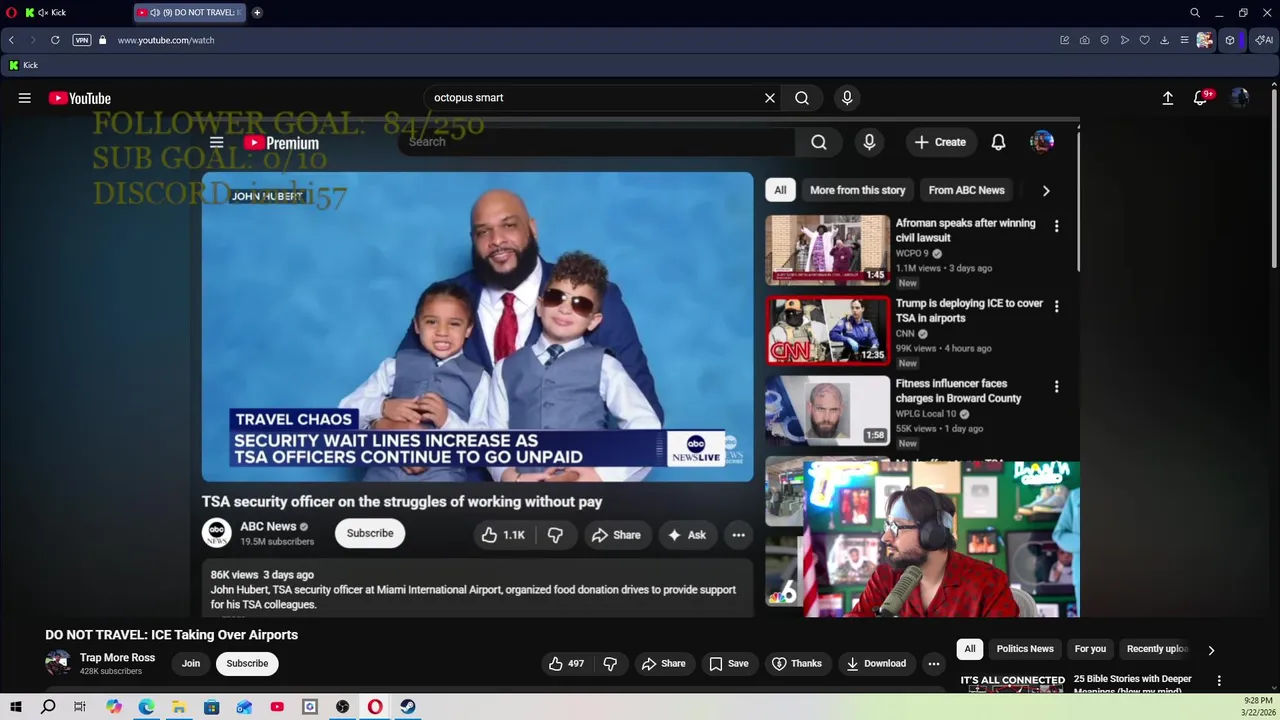Viewport: 1280px width, 720px height.
Task: Start voice search with the microphone
Action: click(847, 98)
